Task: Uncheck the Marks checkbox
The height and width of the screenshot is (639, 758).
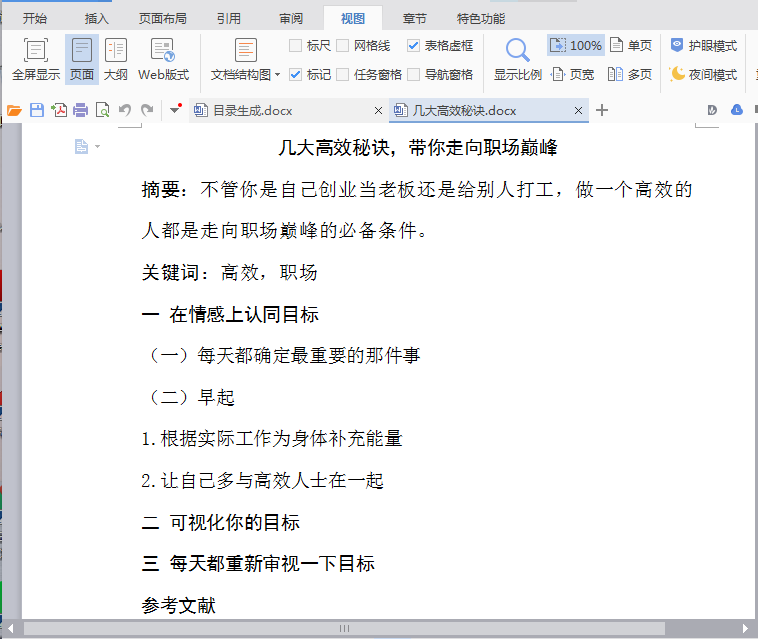Action: coord(295,74)
